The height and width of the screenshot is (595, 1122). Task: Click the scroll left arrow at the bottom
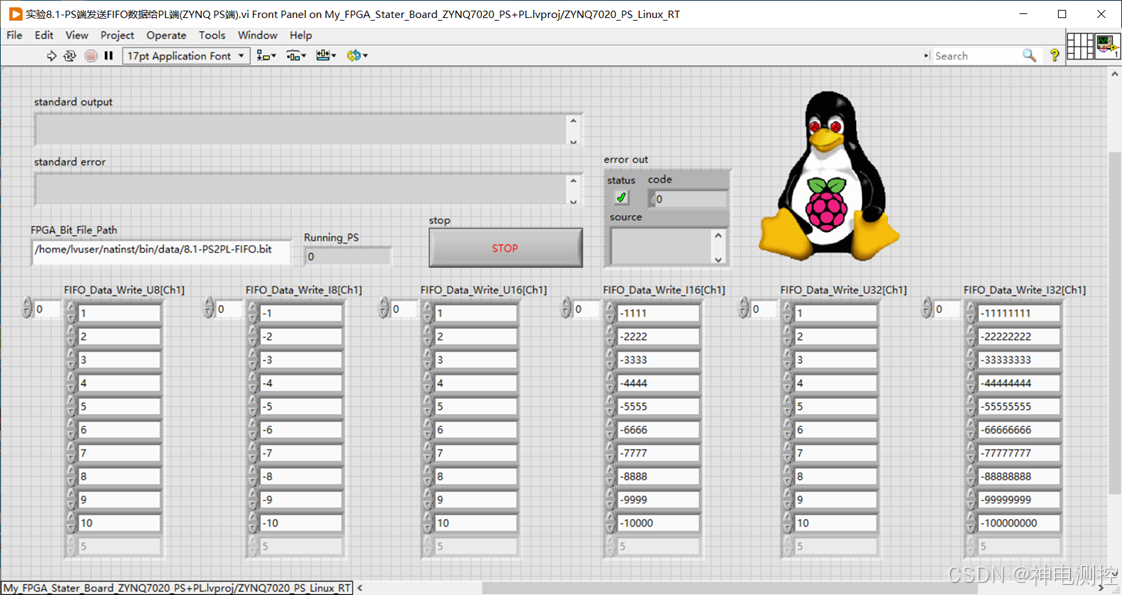pyautogui.click(x=360, y=588)
